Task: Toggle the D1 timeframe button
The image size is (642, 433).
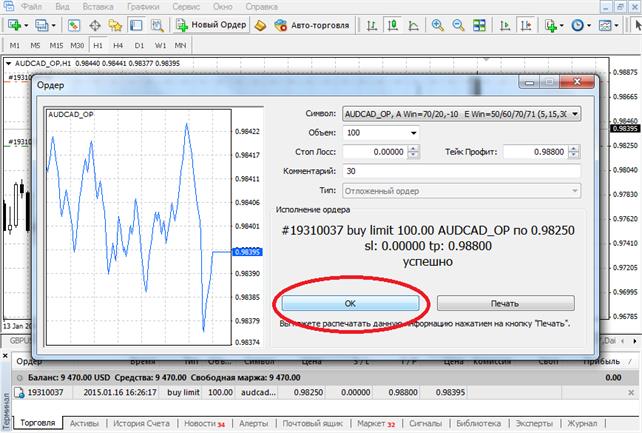Action: pyautogui.click(x=139, y=45)
